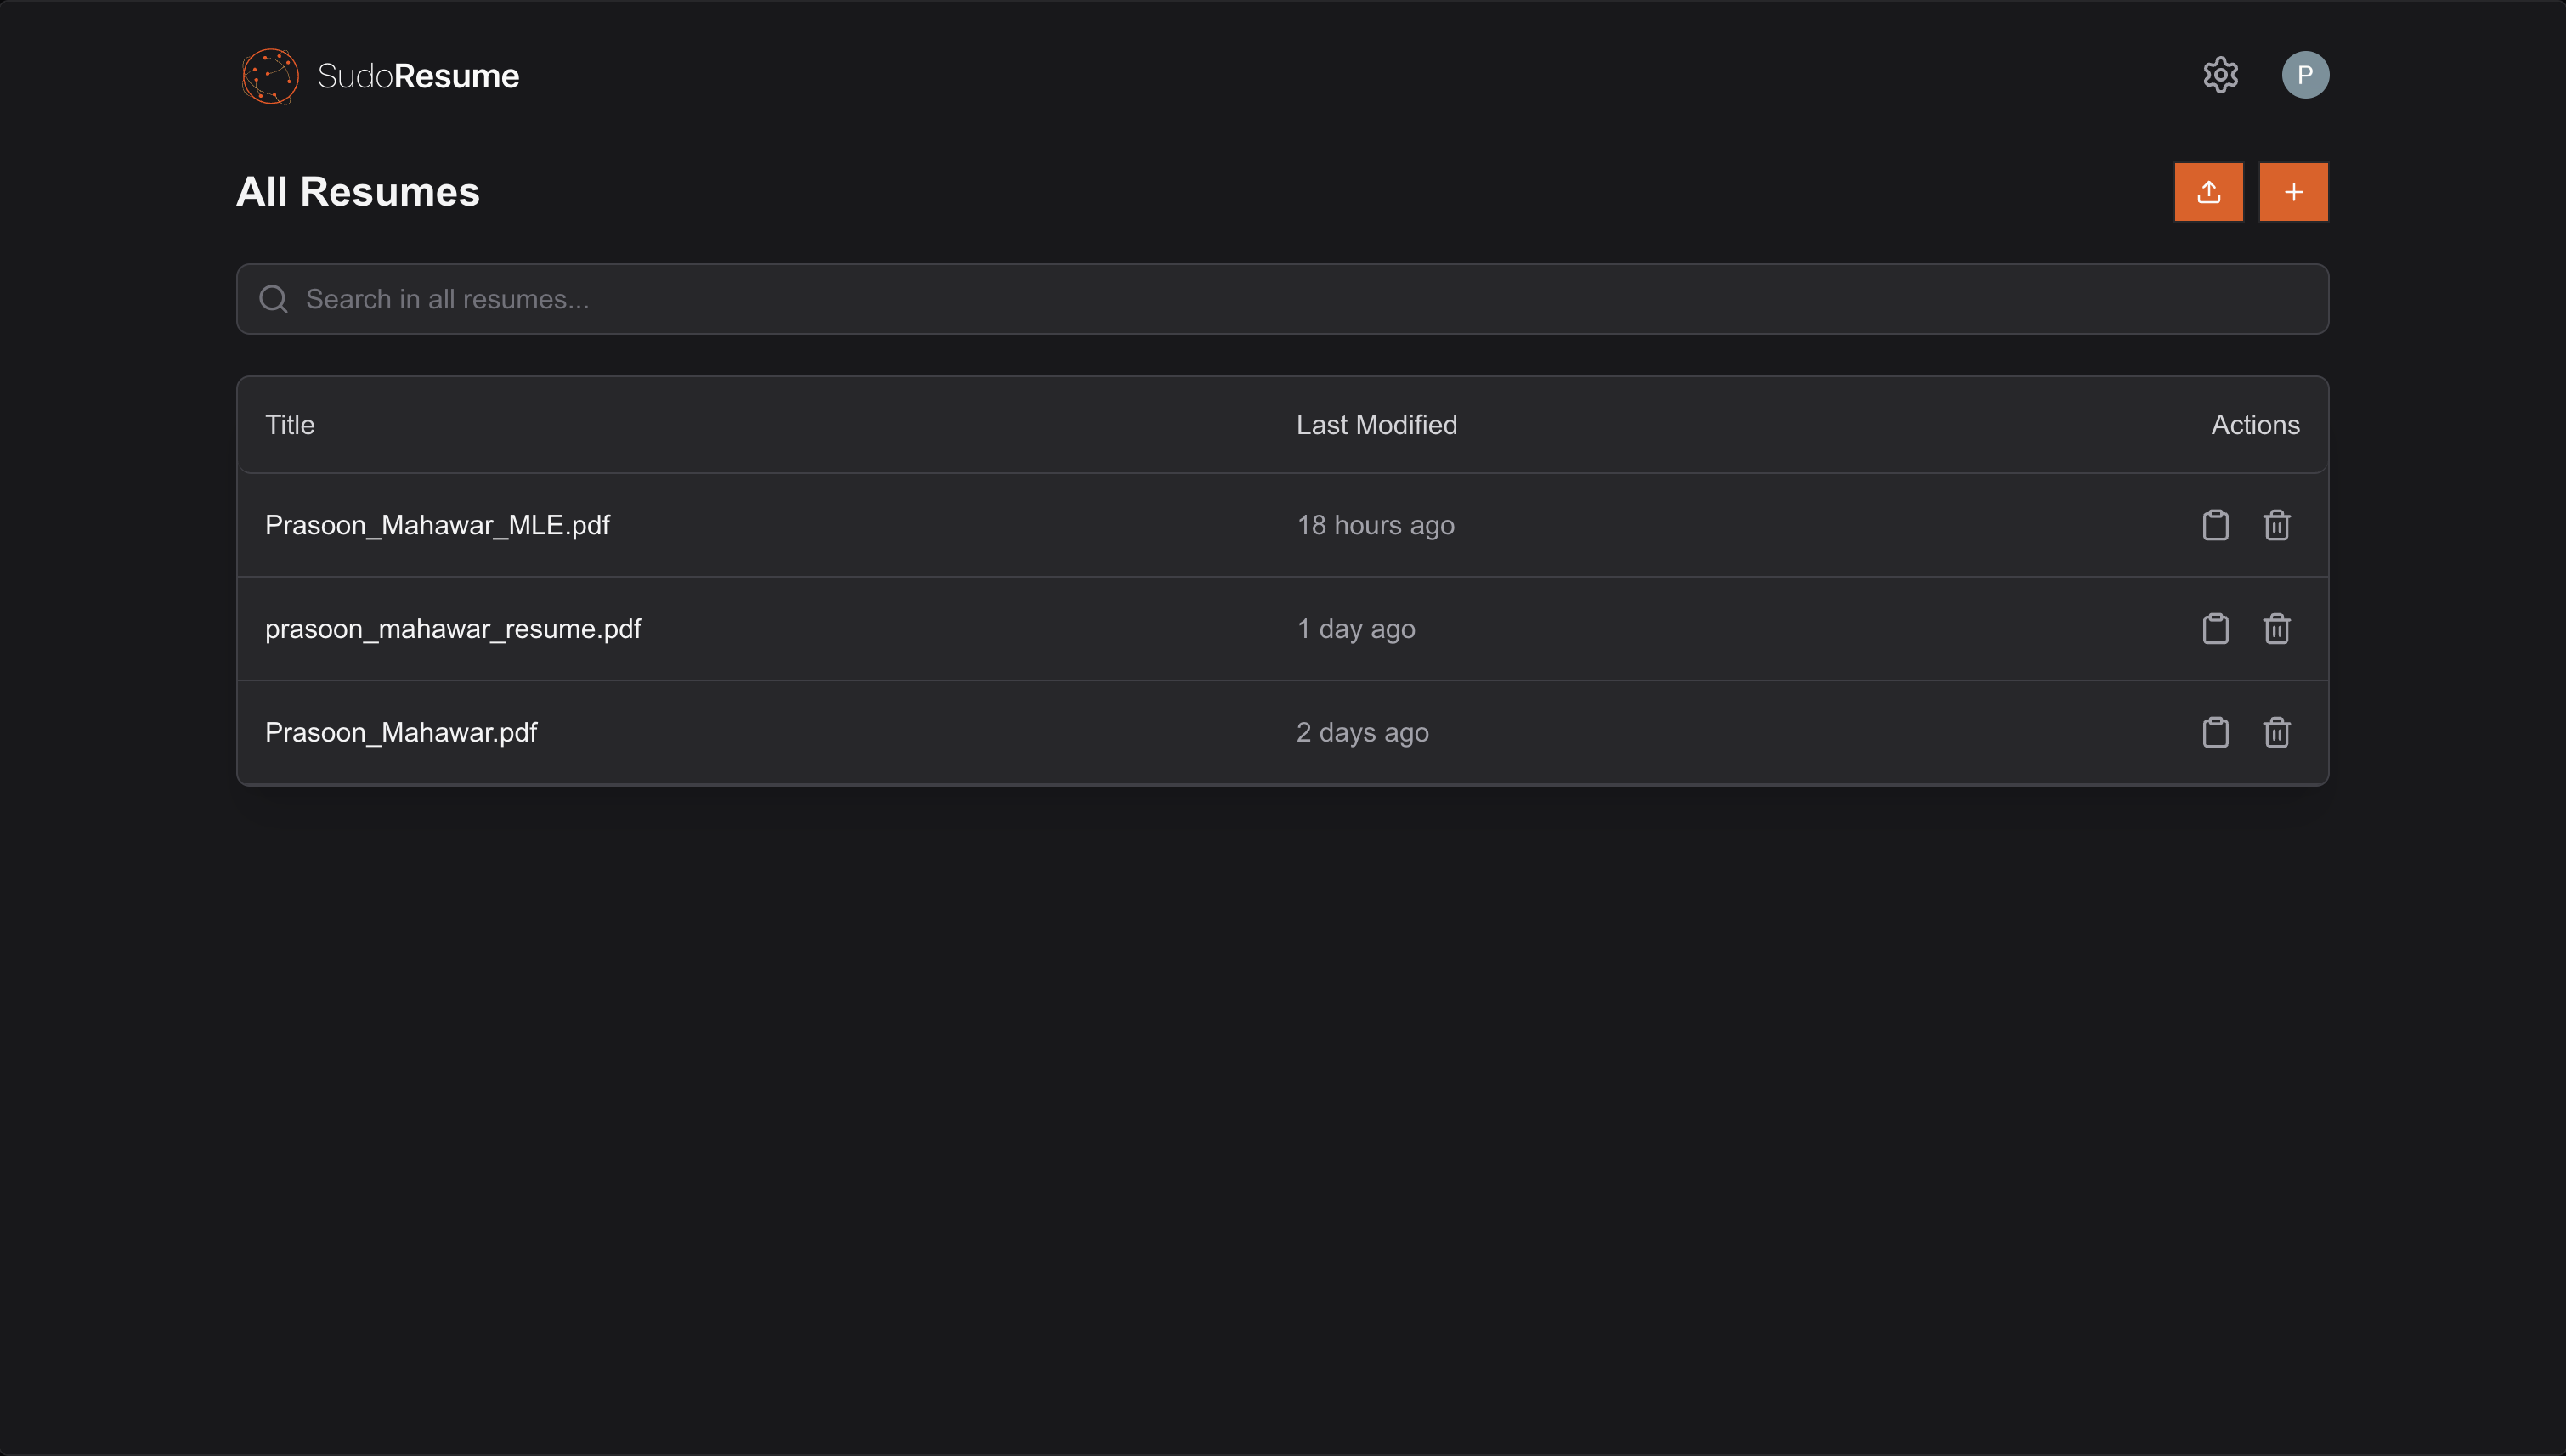Click the Actions column header
Screen dimensions: 2566x1456
[x=2255, y=425]
